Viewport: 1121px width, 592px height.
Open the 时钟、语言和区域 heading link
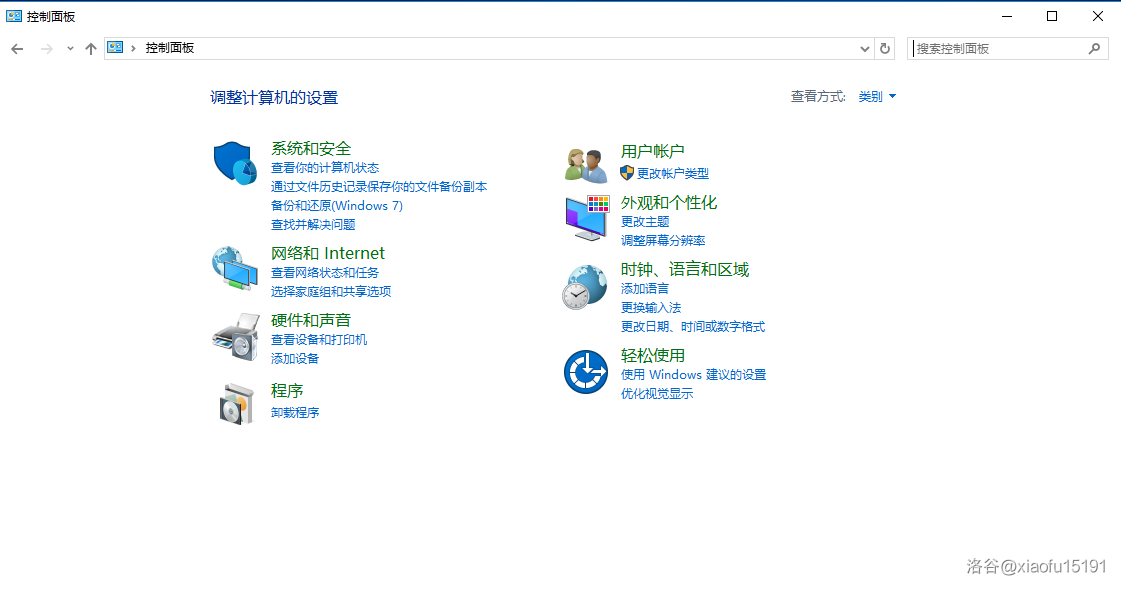pyautogui.click(x=685, y=270)
